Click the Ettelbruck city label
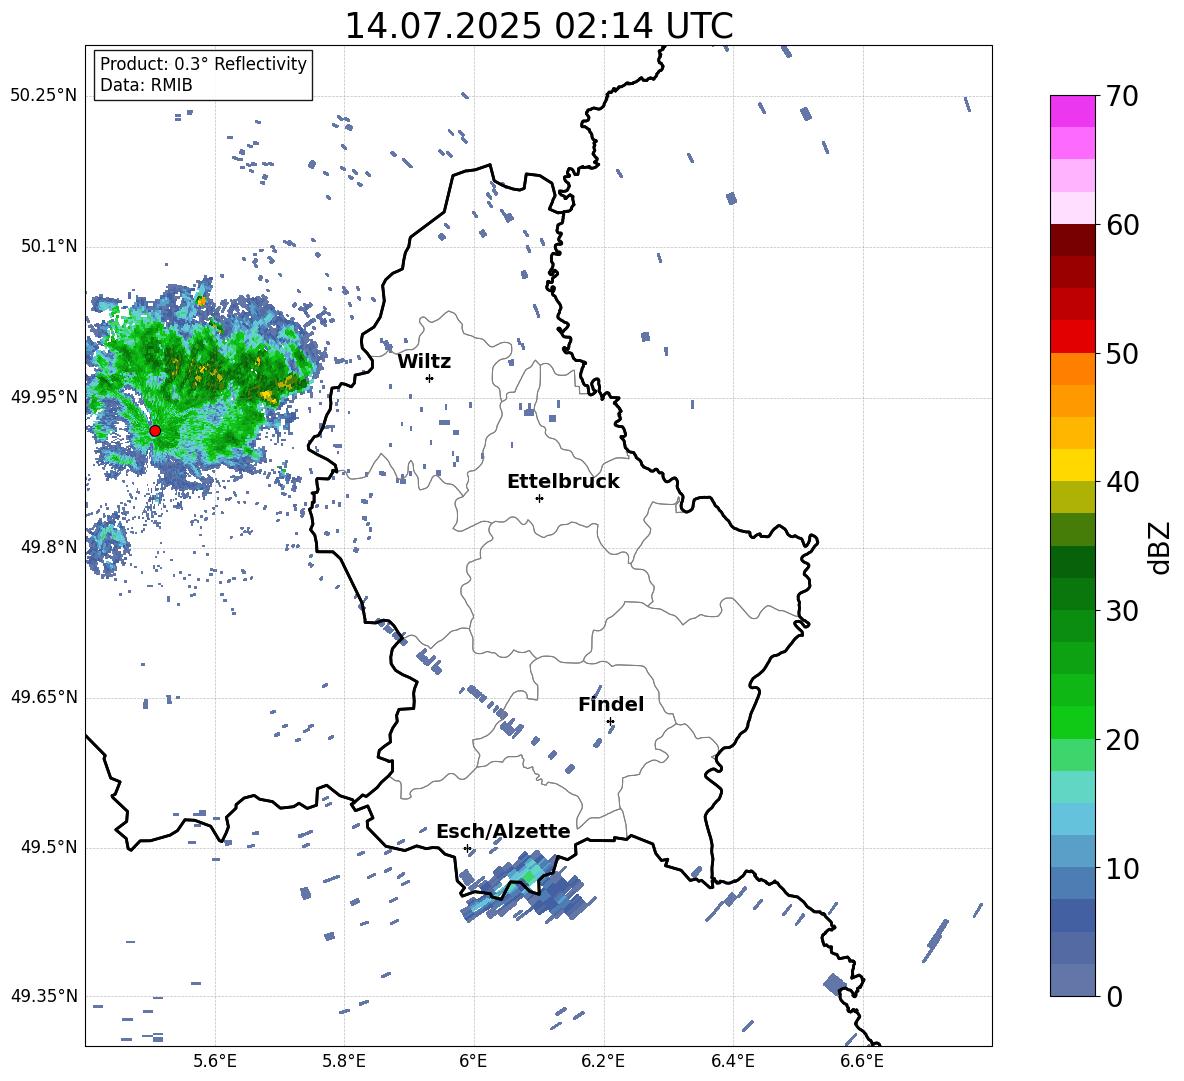The width and height of the screenshot is (1184, 1081). pyautogui.click(x=563, y=482)
